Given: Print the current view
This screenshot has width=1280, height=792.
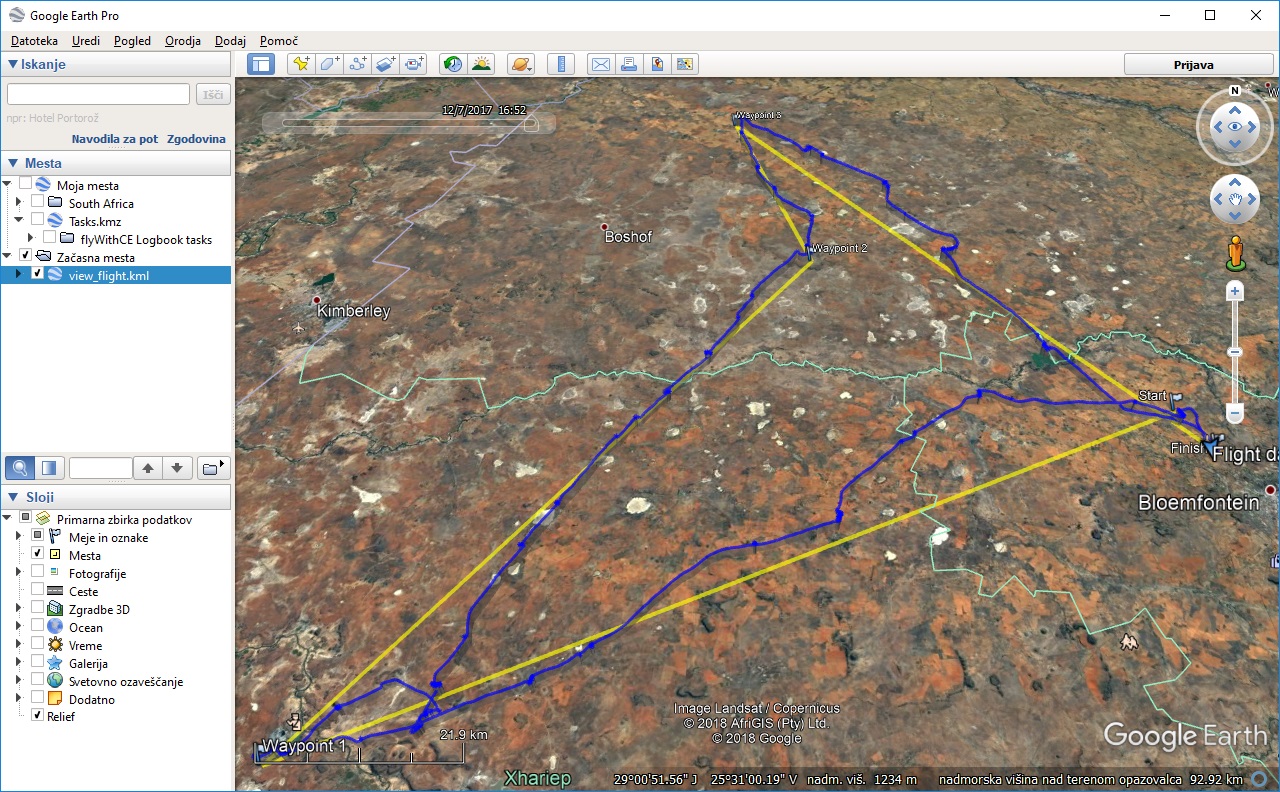Looking at the screenshot, I should (628, 64).
